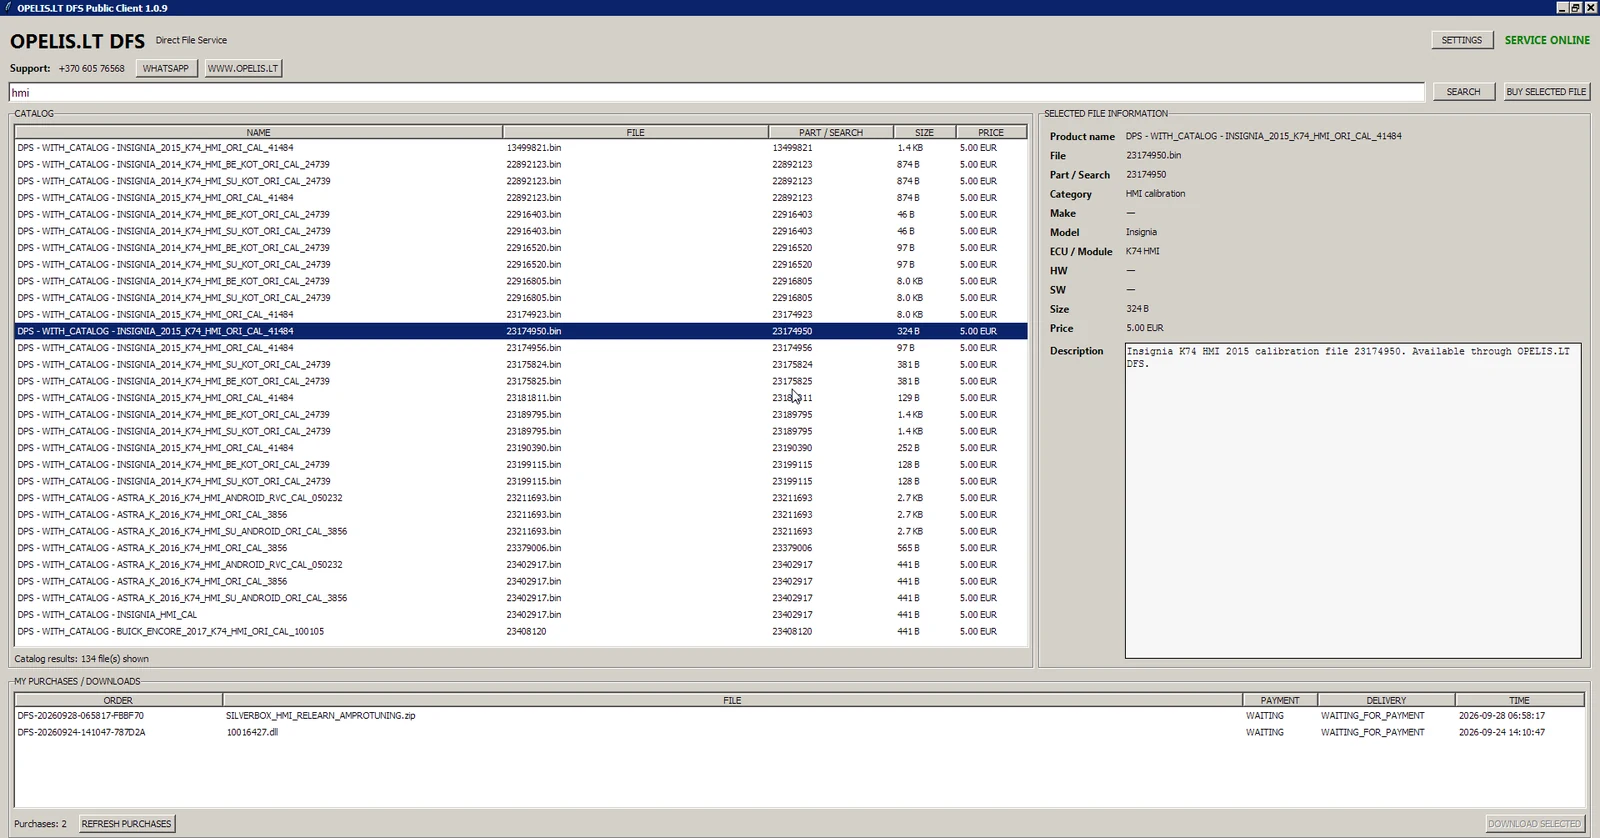Select the catalog row with file 13499821.bin
This screenshot has width=1600, height=838.
[520, 148]
